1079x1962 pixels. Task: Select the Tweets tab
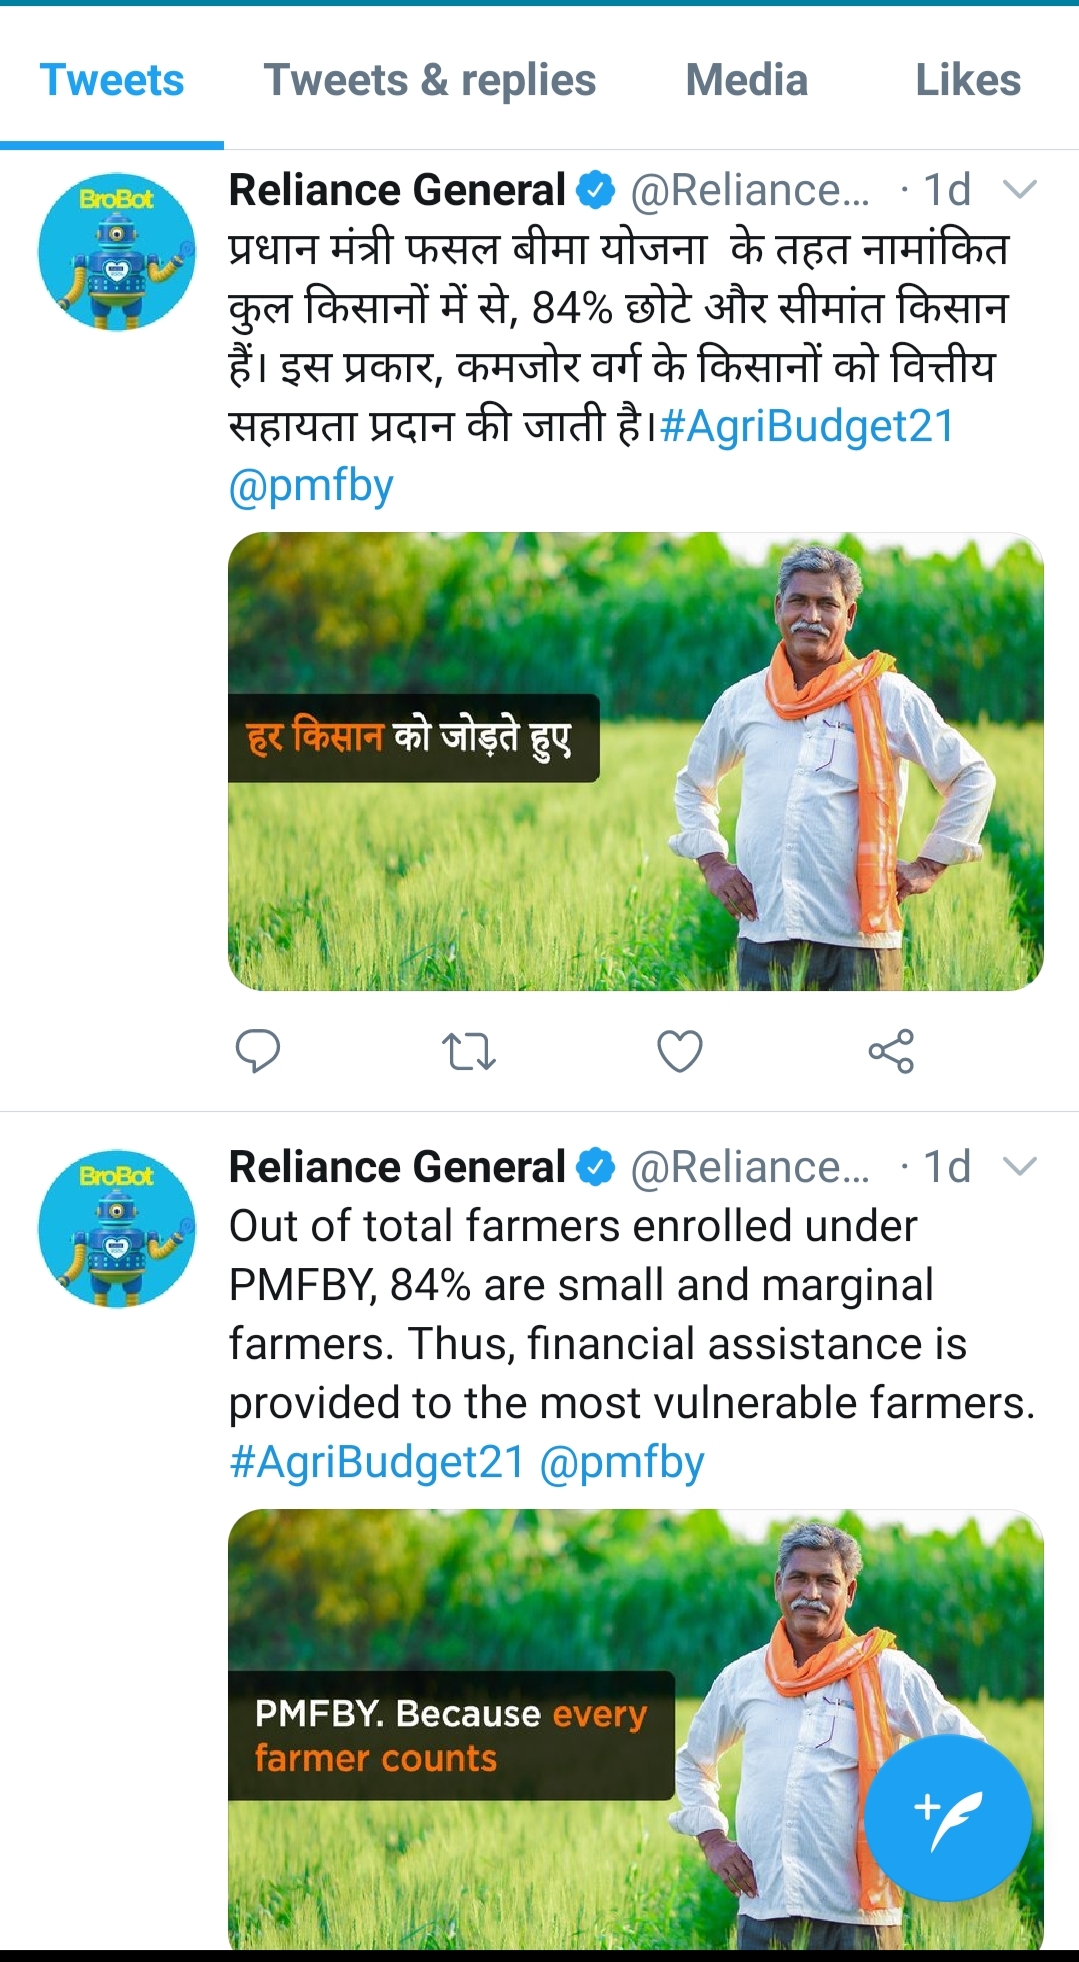point(112,80)
